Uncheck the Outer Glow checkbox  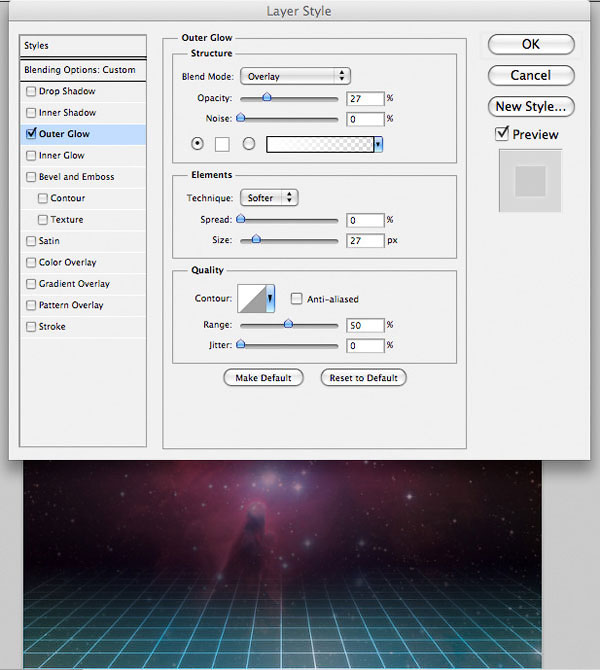pyautogui.click(x=31, y=134)
